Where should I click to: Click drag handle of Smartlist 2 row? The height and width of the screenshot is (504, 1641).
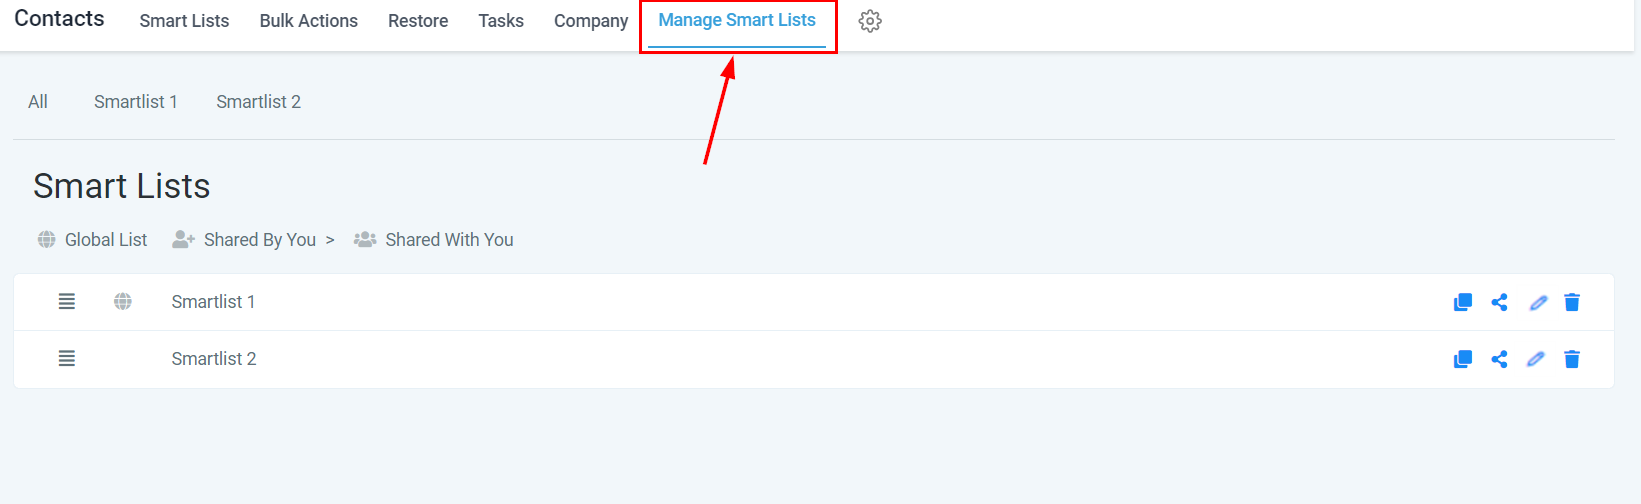click(x=67, y=359)
